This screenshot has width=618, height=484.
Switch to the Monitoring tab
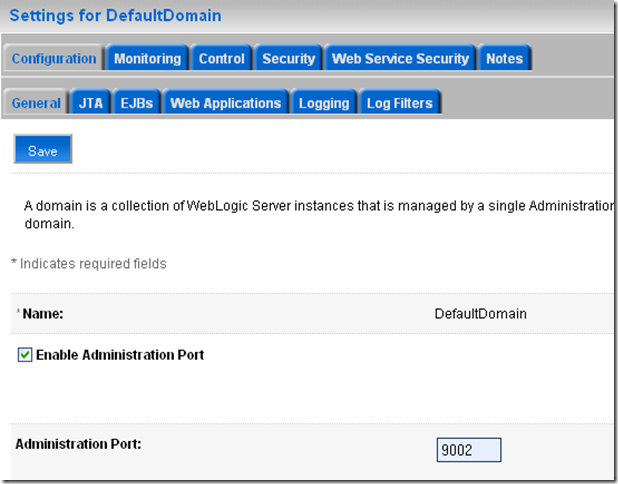pos(147,59)
